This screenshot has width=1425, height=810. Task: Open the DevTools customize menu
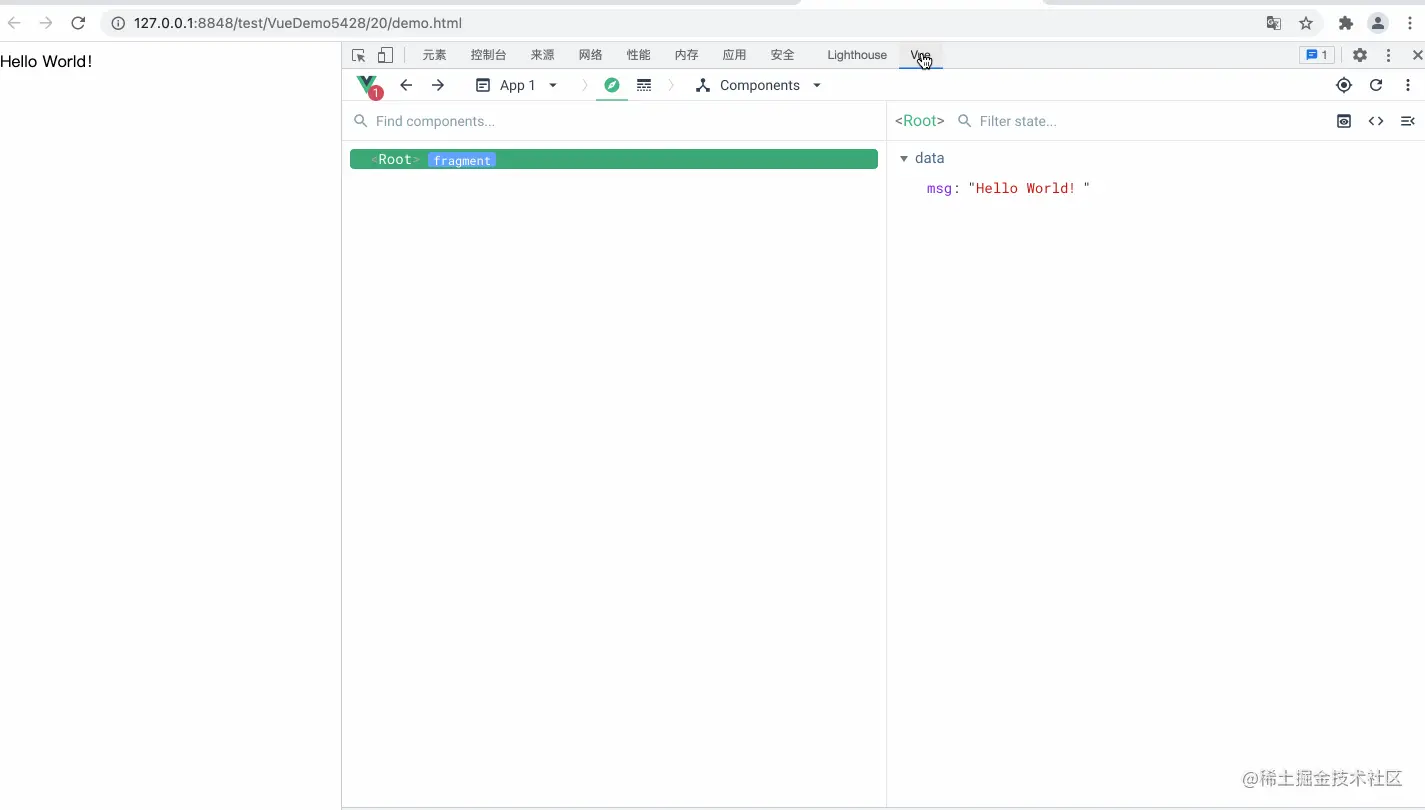[x=1388, y=56]
